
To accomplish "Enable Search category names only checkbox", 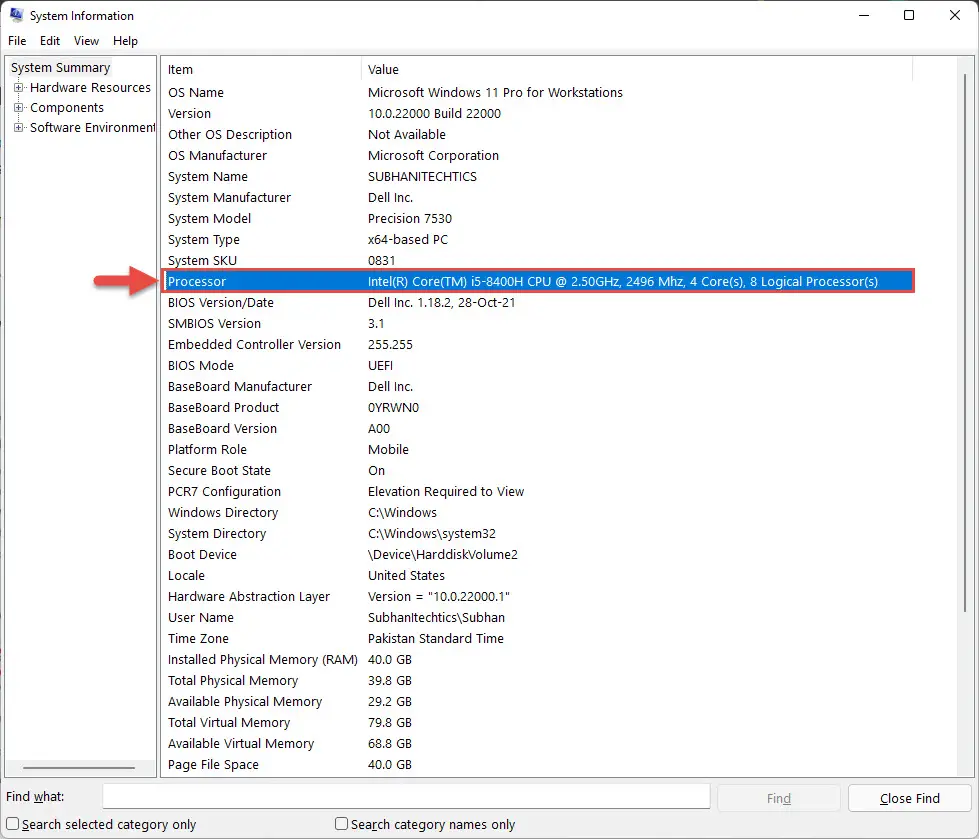I will [341, 824].
